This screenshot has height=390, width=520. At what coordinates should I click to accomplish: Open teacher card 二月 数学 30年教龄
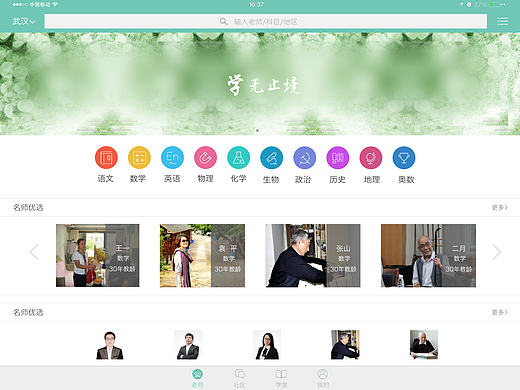[428, 255]
